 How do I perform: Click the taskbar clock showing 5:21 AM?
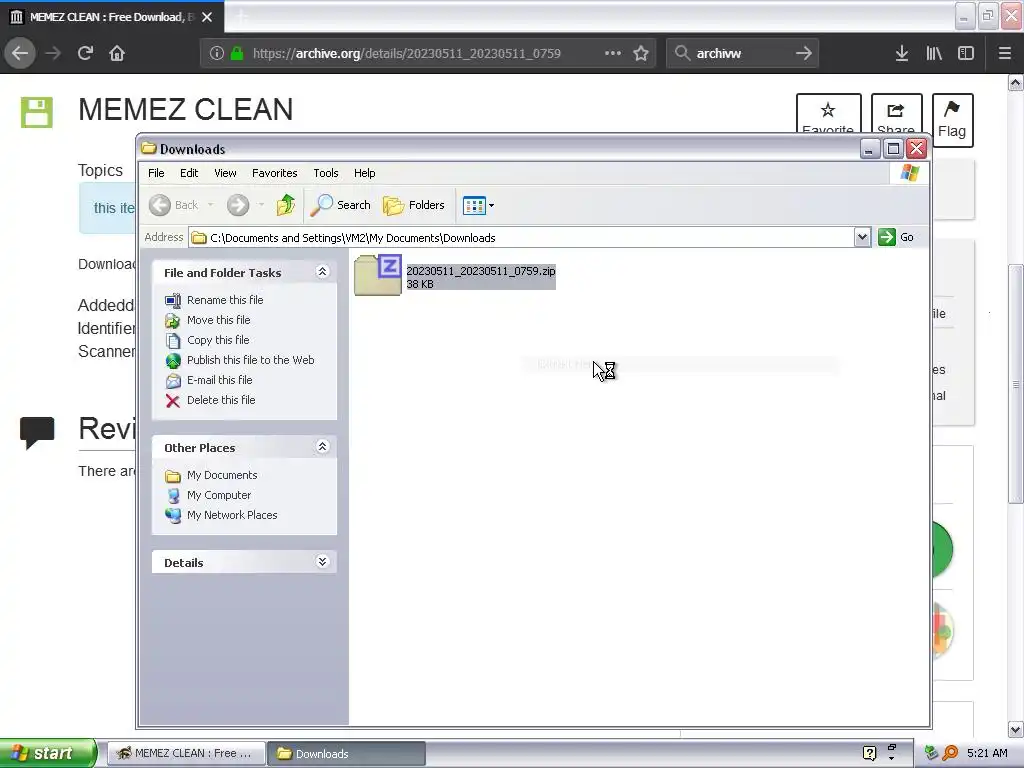coord(987,753)
